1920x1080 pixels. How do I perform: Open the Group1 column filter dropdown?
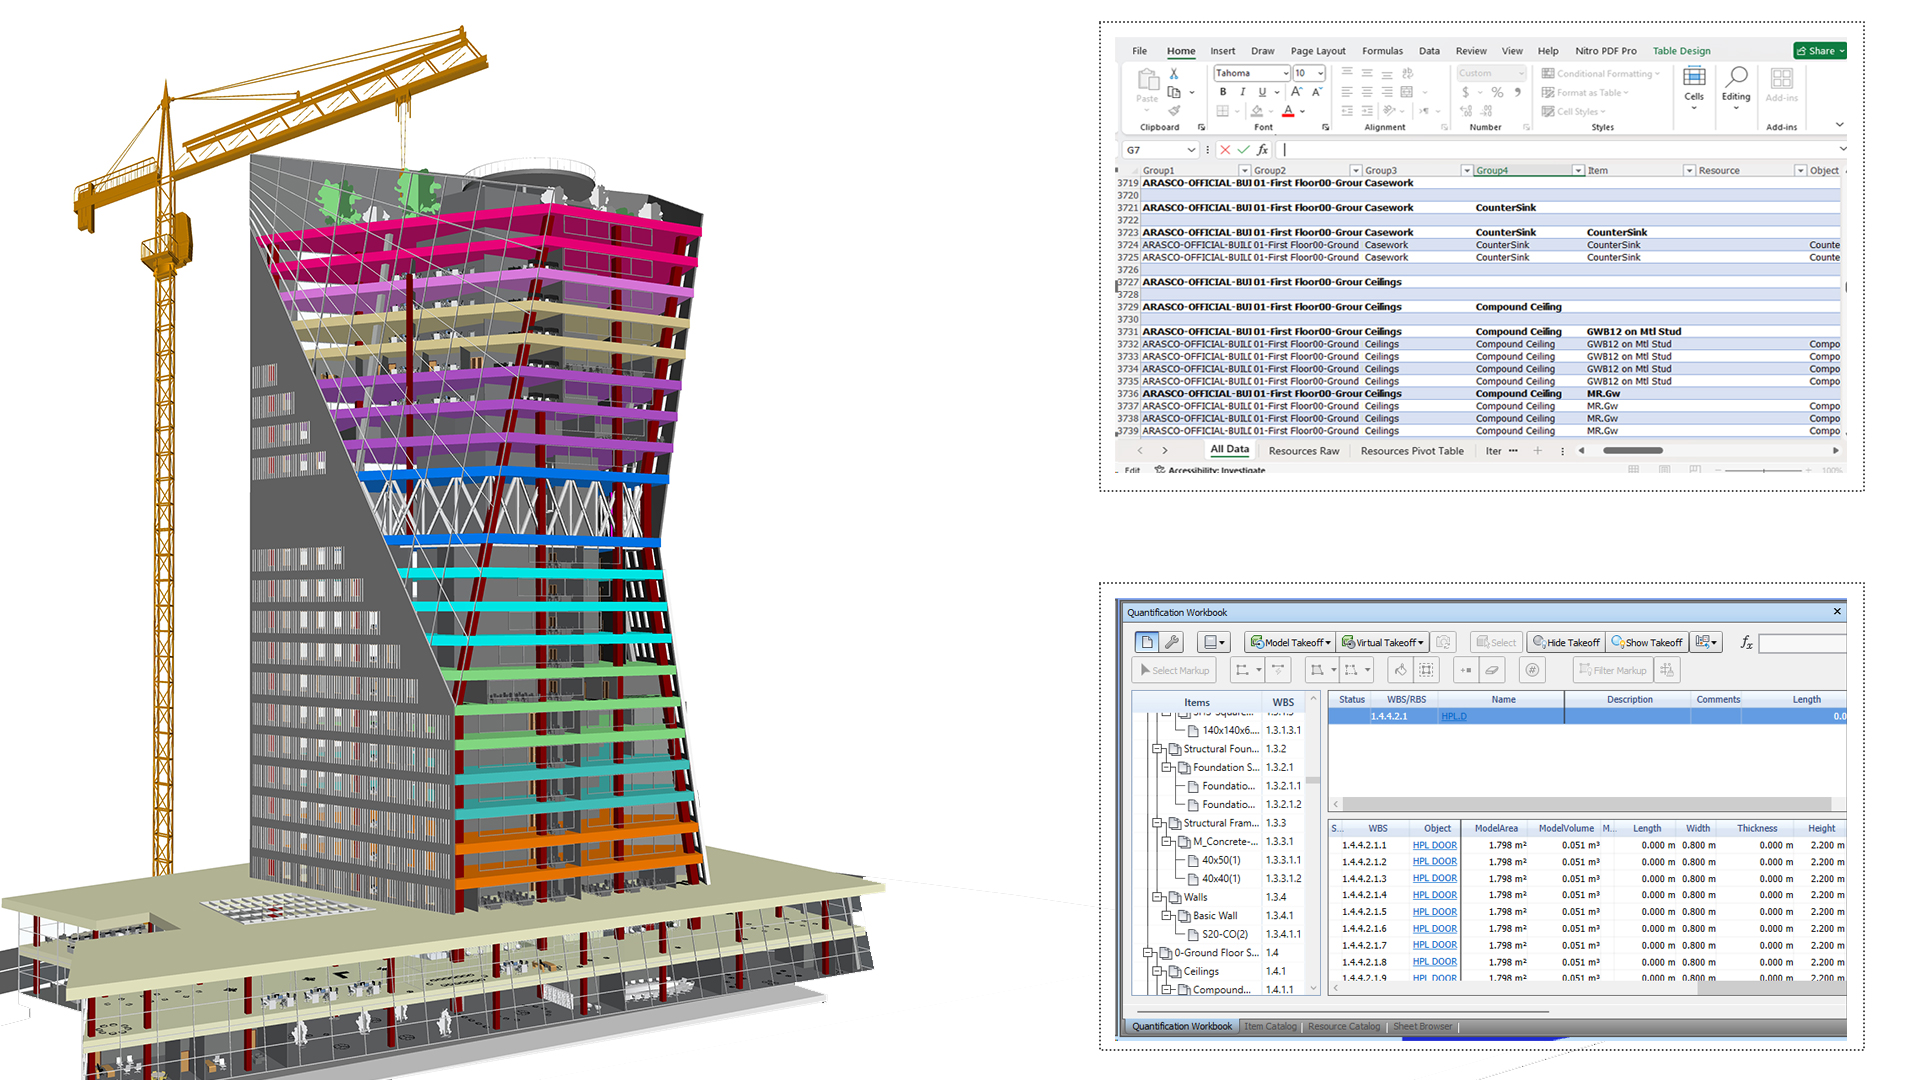click(x=1245, y=171)
